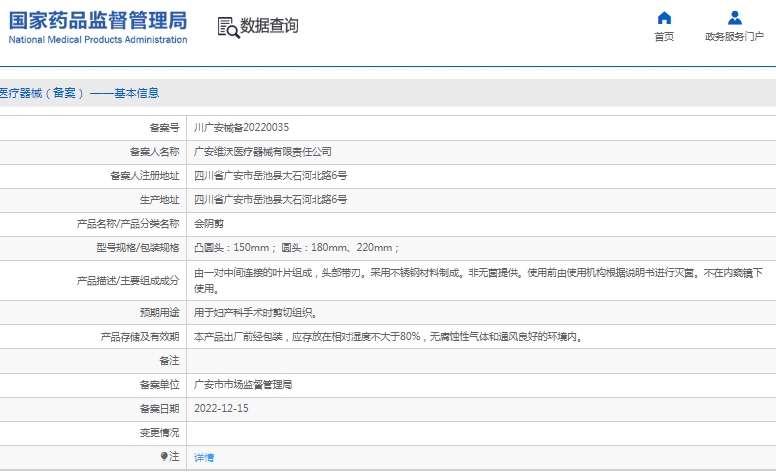This screenshot has width=776, height=475.
Task: Click the 医疗器械（备案）基本信息 header
Action: pyautogui.click(x=79, y=93)
